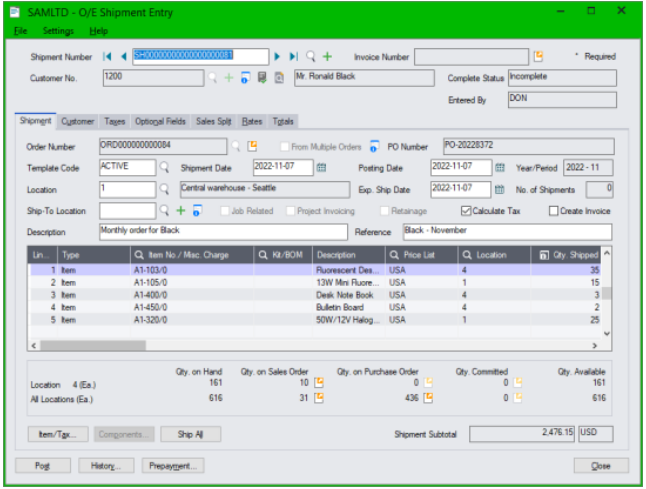The image size is (646, 489).
Task: Switch to the Taxes tab
Action: (115, 121)
